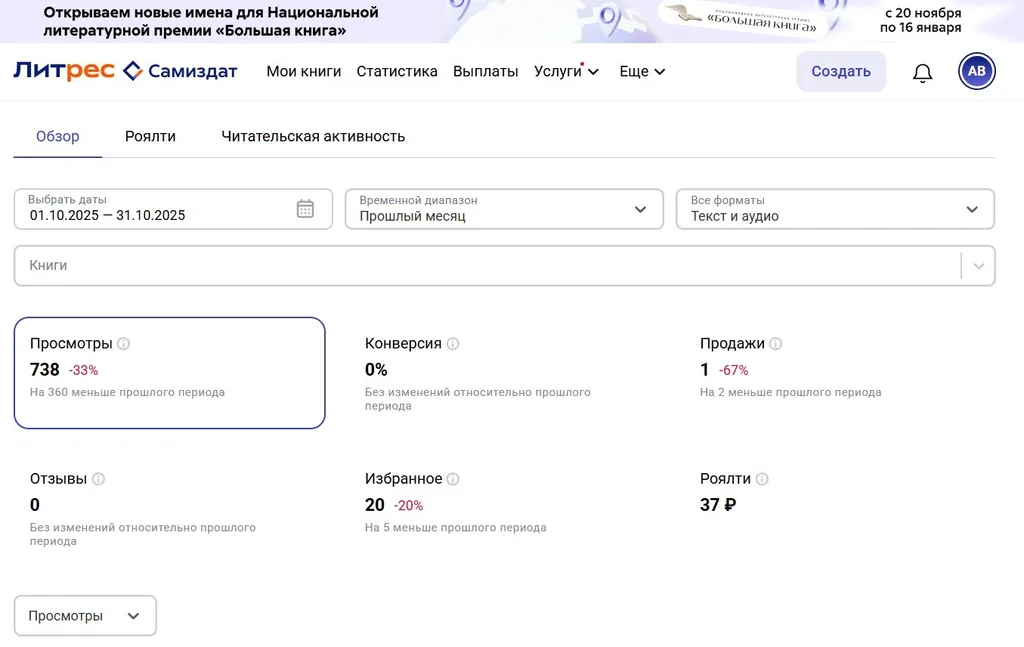
Task: Click the calendar icon in date field
Action: [x=305, y=209]
